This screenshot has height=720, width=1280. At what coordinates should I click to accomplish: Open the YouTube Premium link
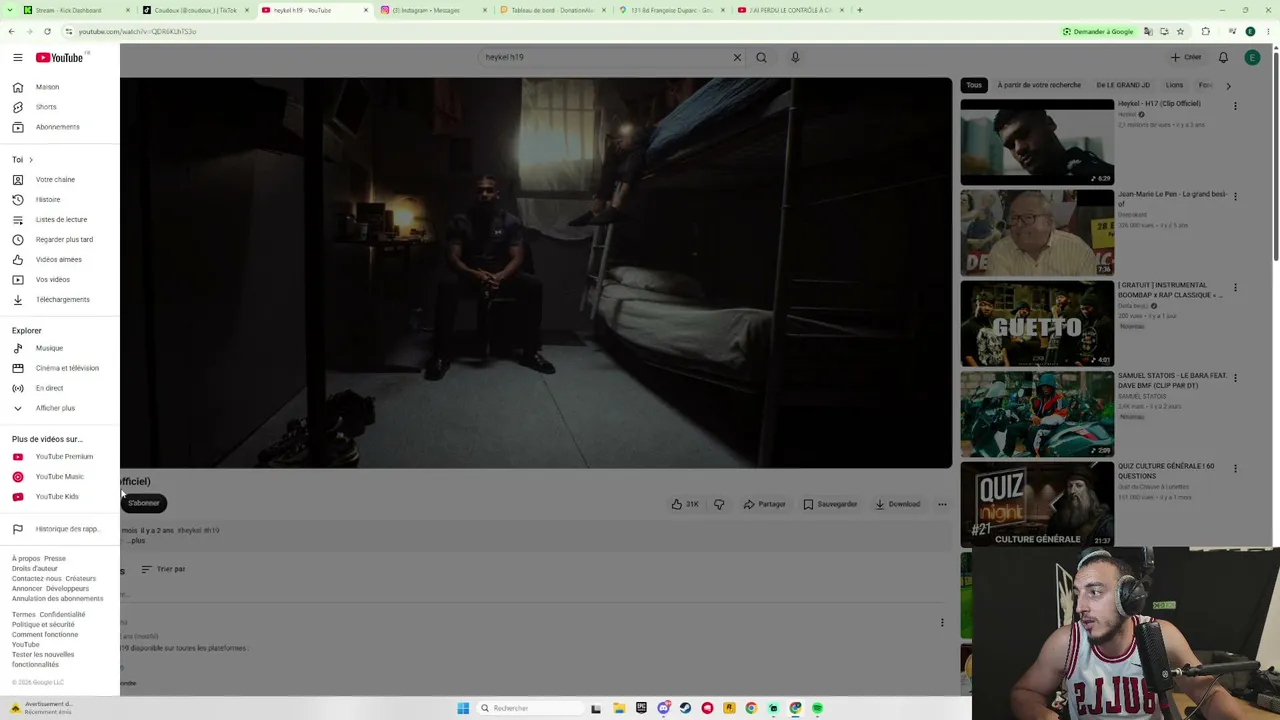click(64, 457)
